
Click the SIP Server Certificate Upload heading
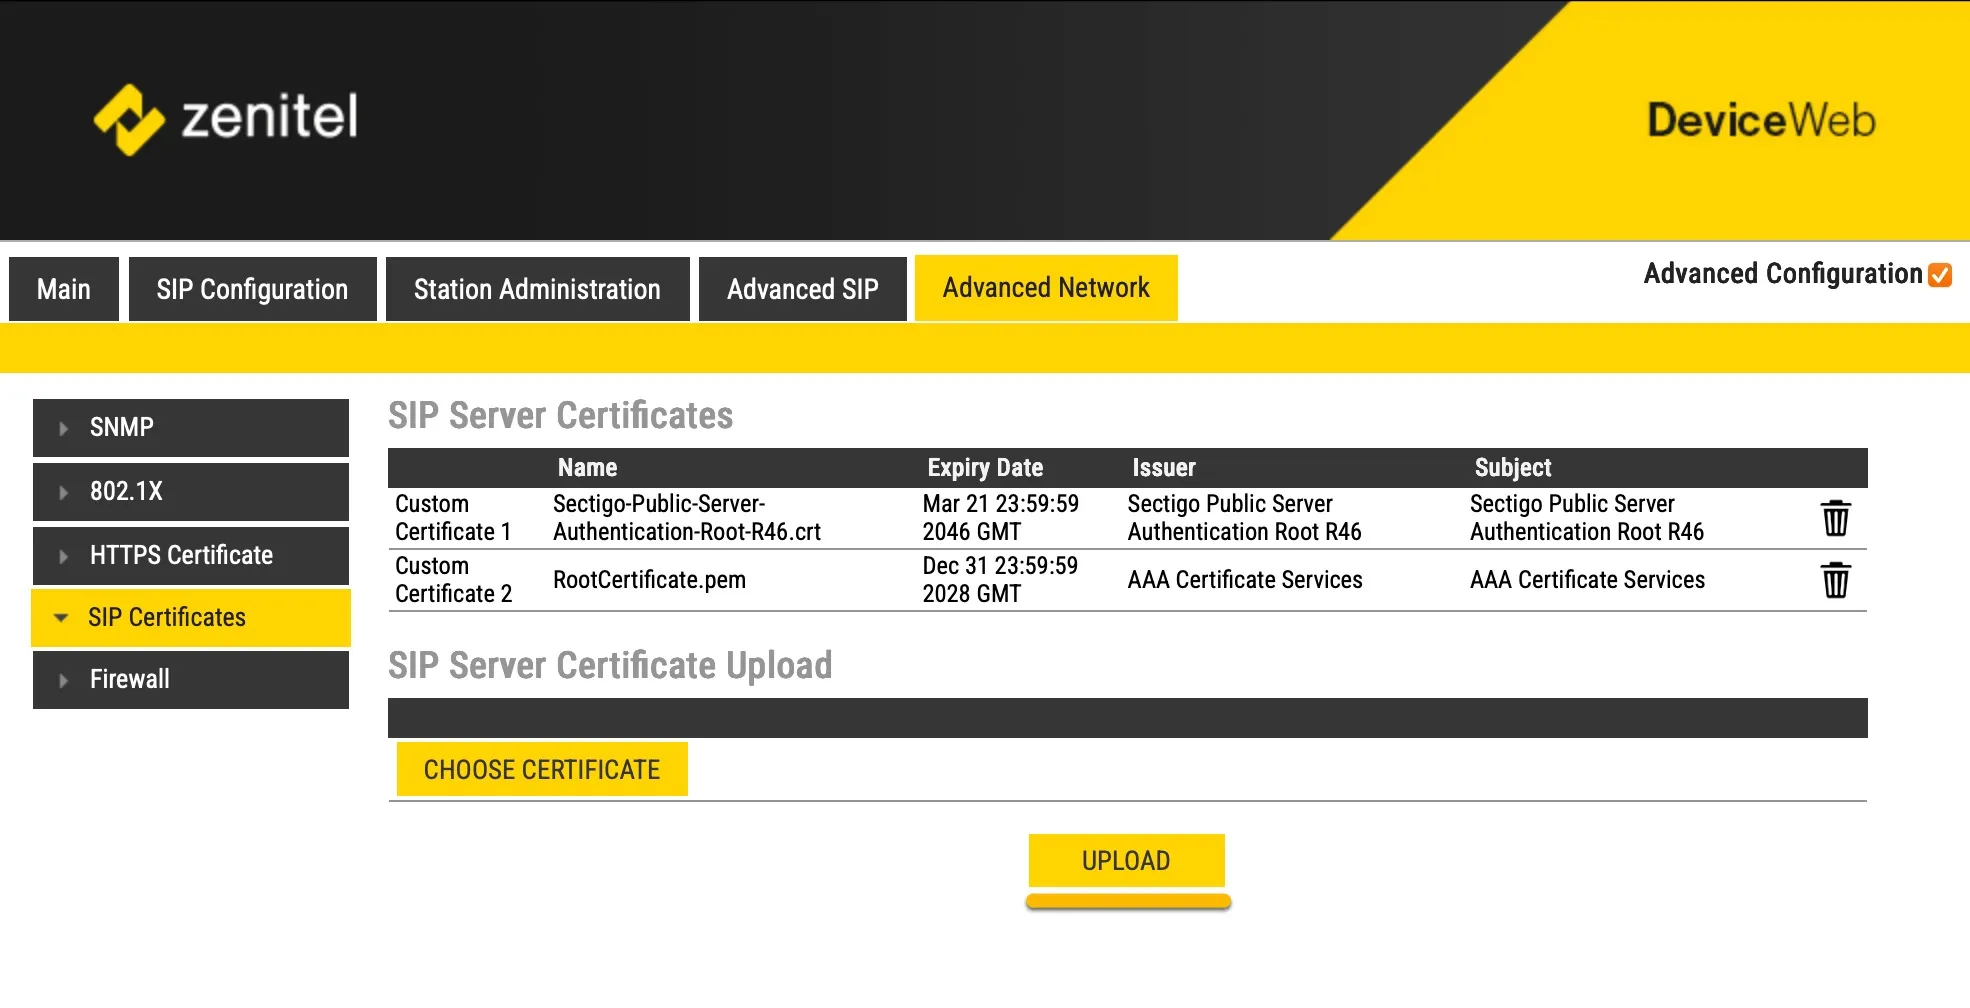610,665
